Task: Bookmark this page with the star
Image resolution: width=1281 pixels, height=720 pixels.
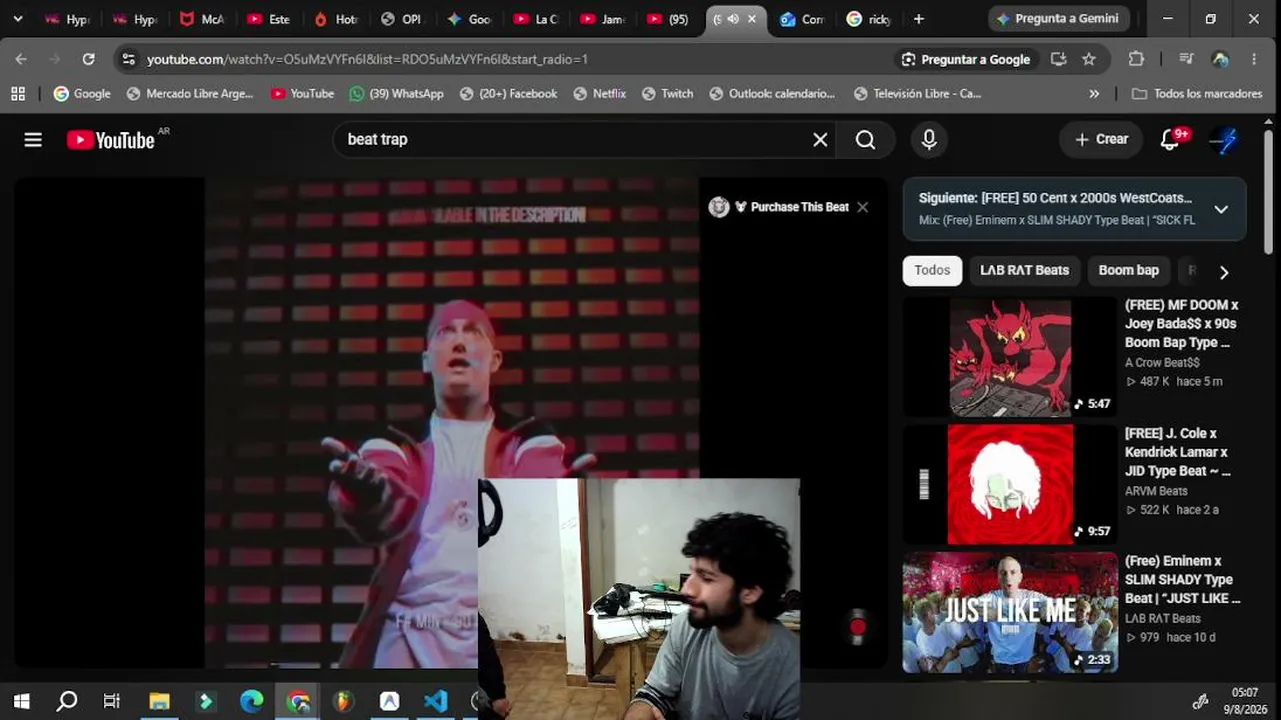Action: (x=1089, y=59)
